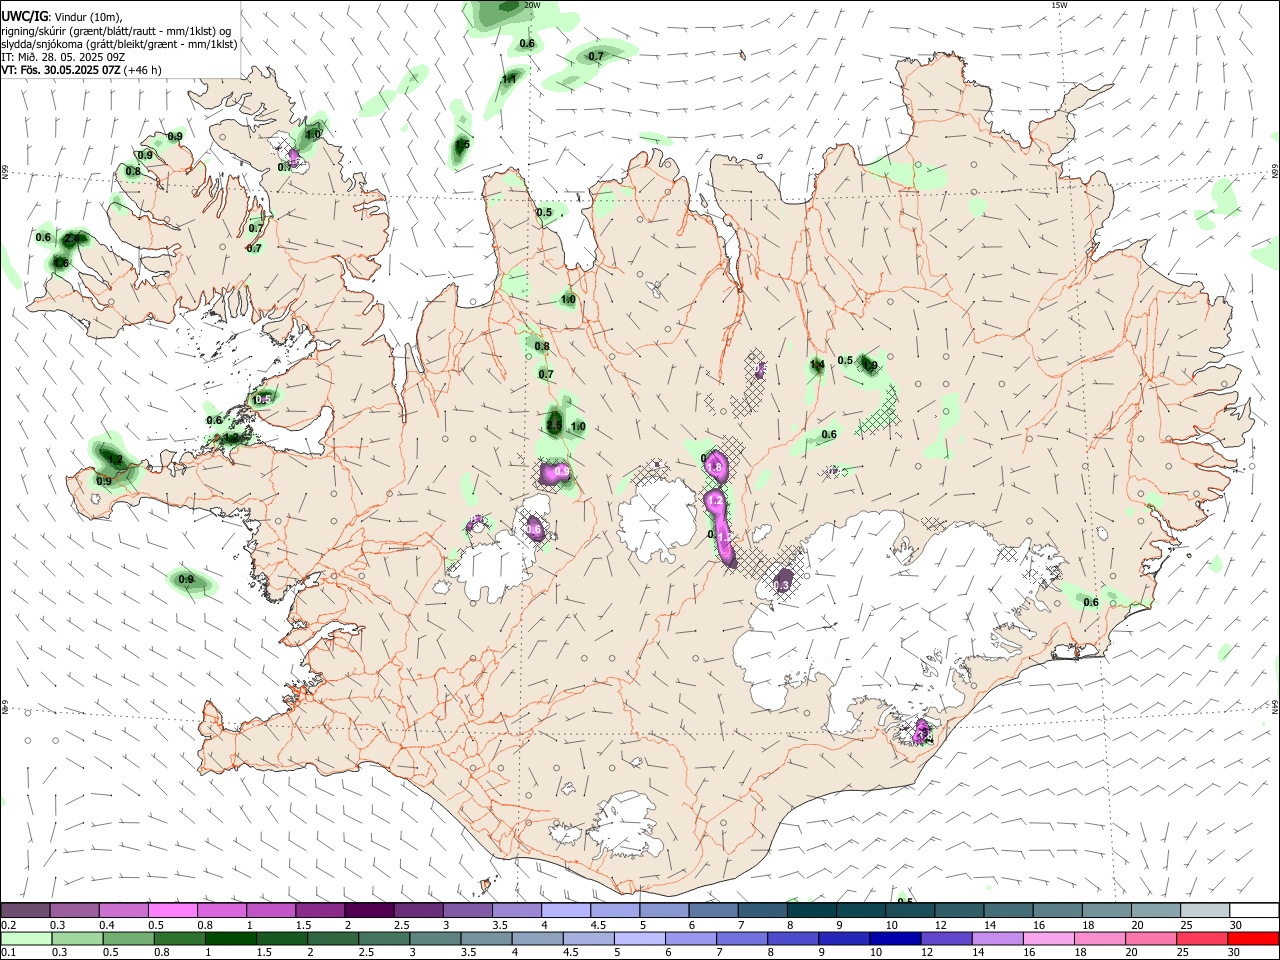
Task: Click the lavender 4 swatch in the upper snow scale
Action: coord(566,911)
